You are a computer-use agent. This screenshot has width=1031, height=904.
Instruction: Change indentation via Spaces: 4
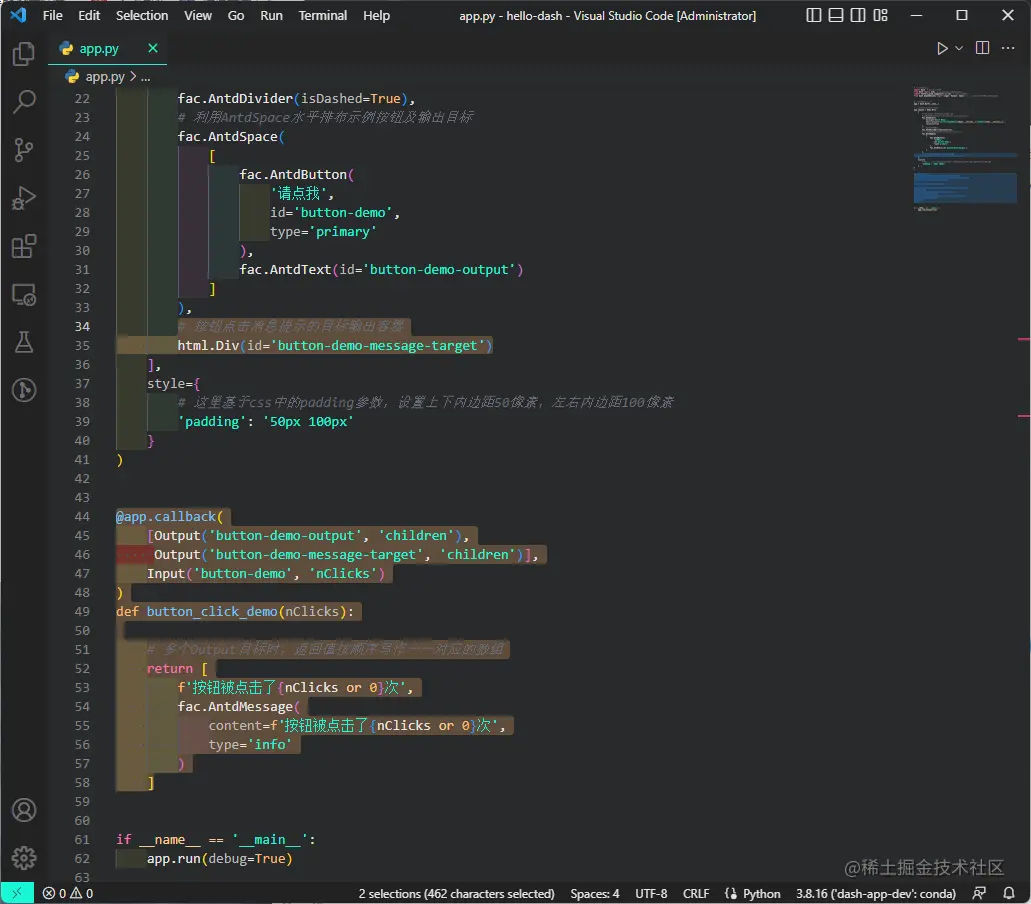[594, 893]
